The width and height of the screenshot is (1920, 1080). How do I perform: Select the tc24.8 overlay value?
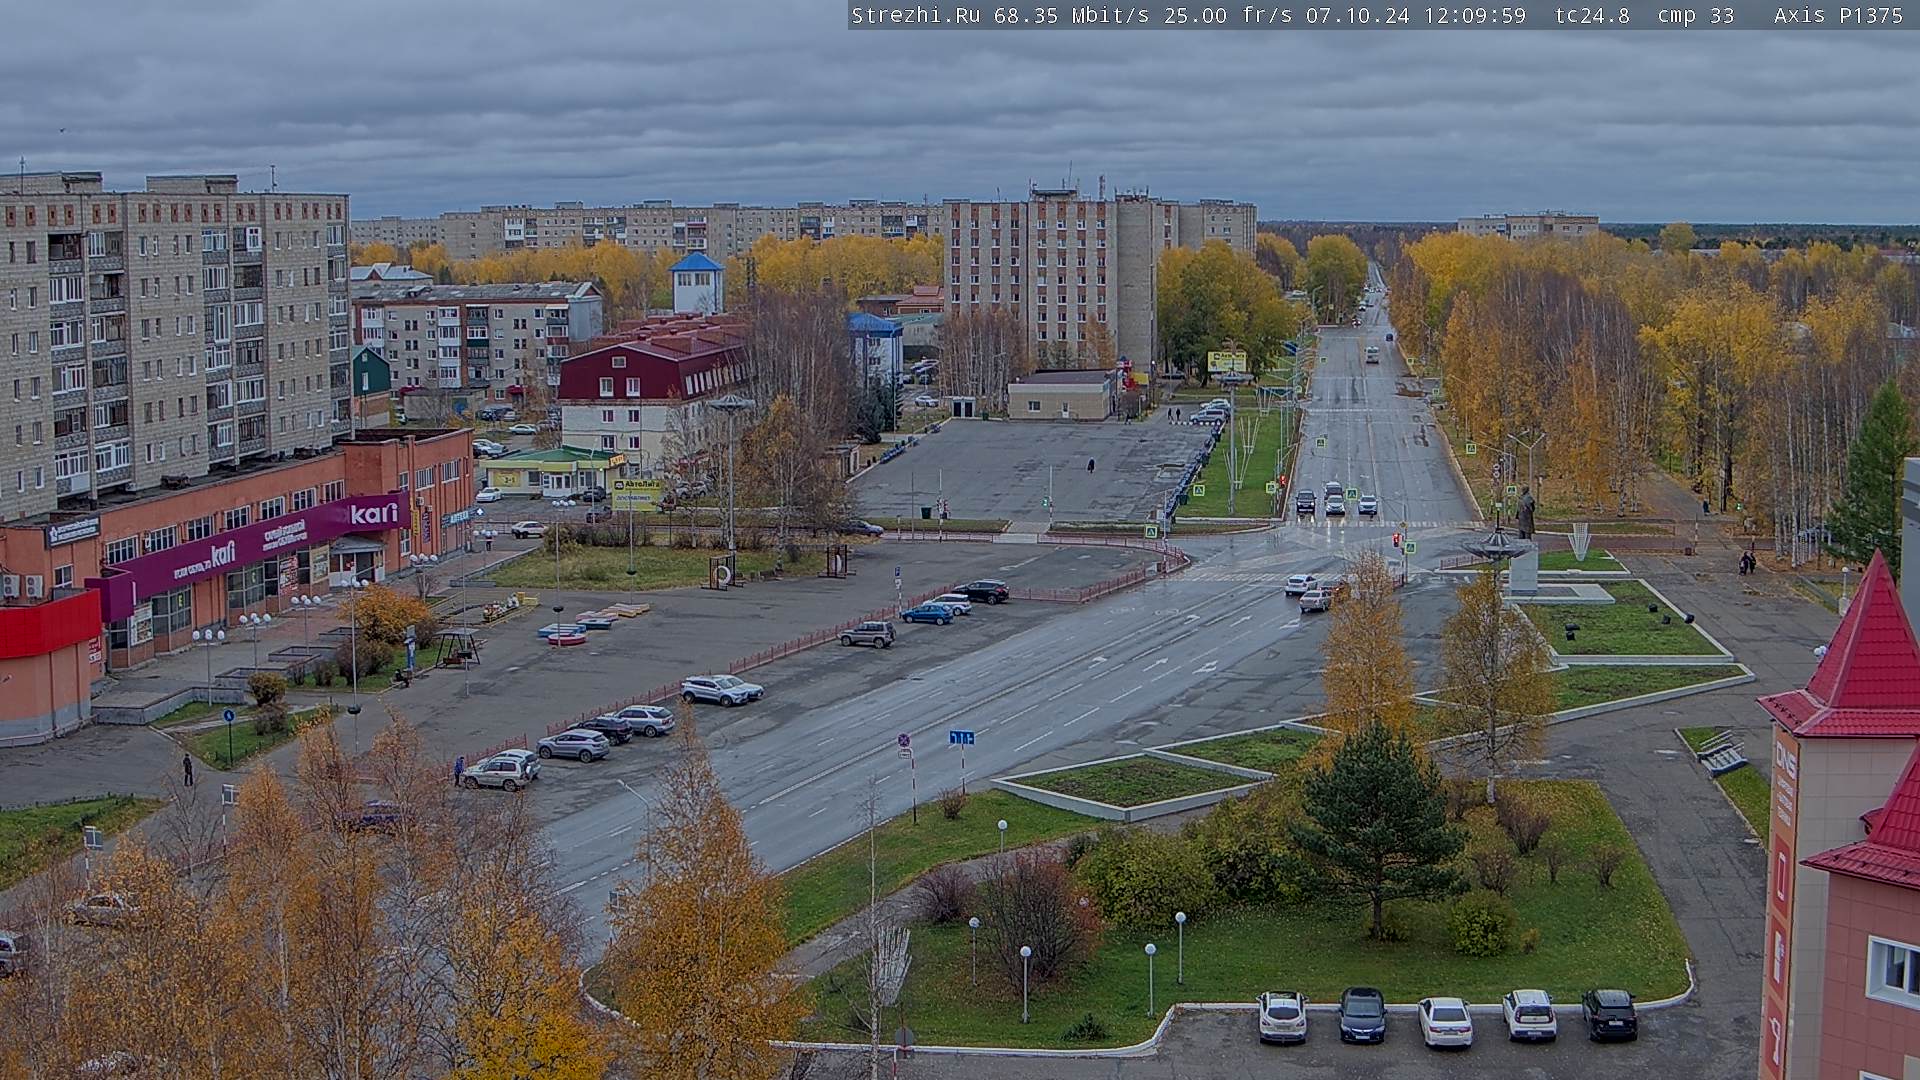pyautogui.click(x=1592, y=15)
